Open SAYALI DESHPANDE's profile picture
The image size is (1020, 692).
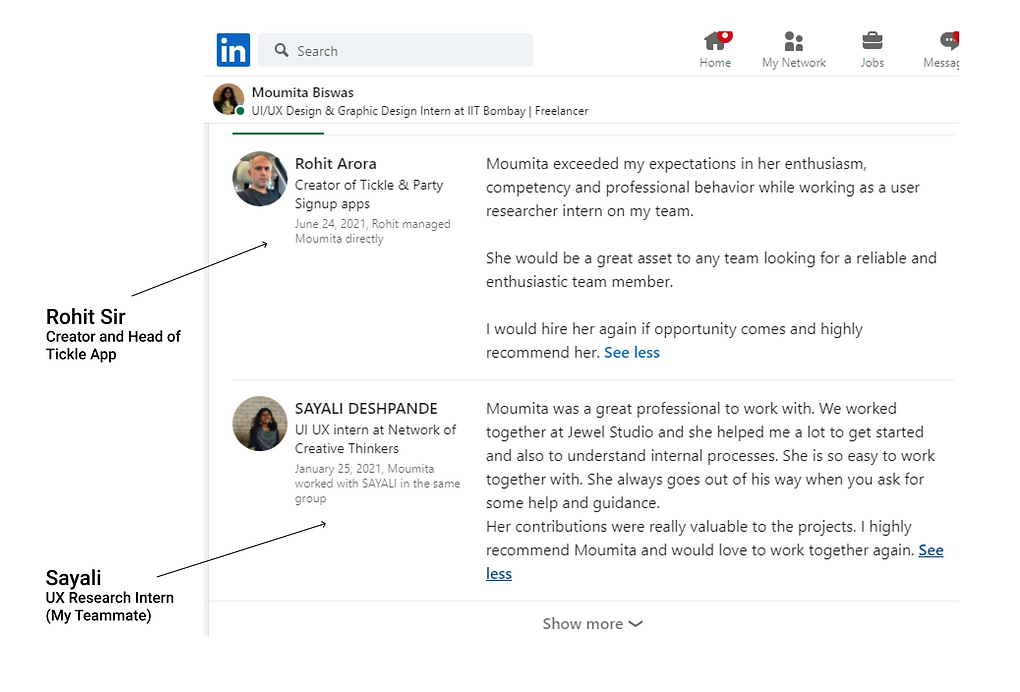pyautogui.click(x=260, y=423)
